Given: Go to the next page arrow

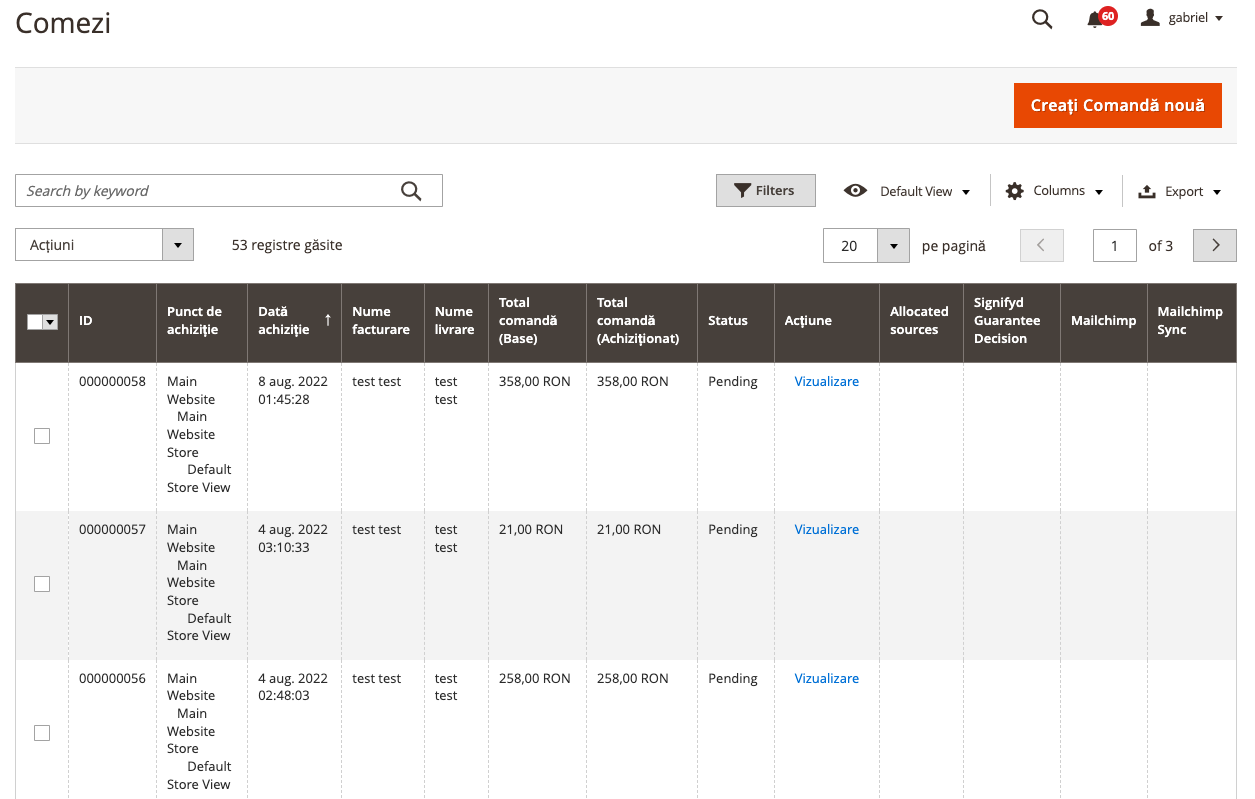Looking at the screenshot, I should click(1215, 246).
